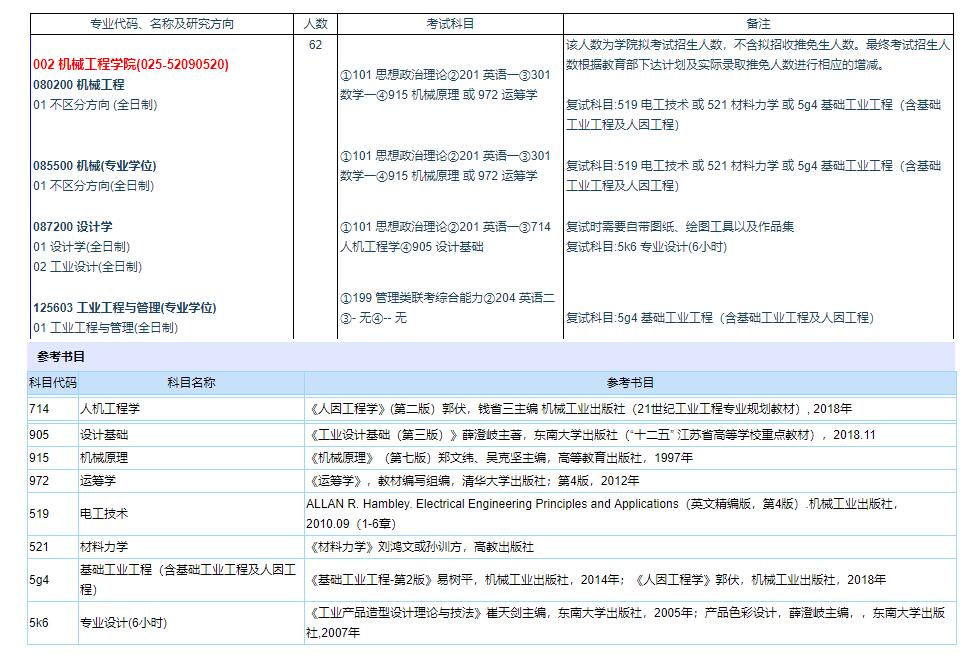Select the 人机工程学 subject name cell

(x=110, y=409)
